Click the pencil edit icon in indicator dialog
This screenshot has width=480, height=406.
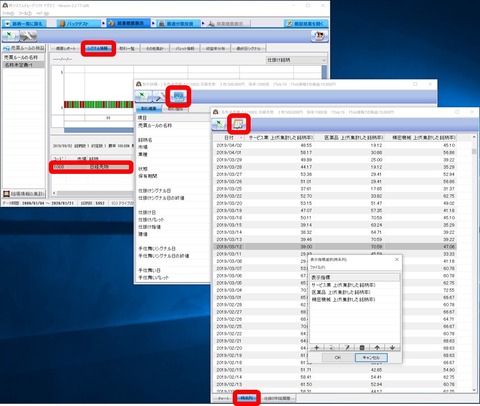tap(347, 348)
